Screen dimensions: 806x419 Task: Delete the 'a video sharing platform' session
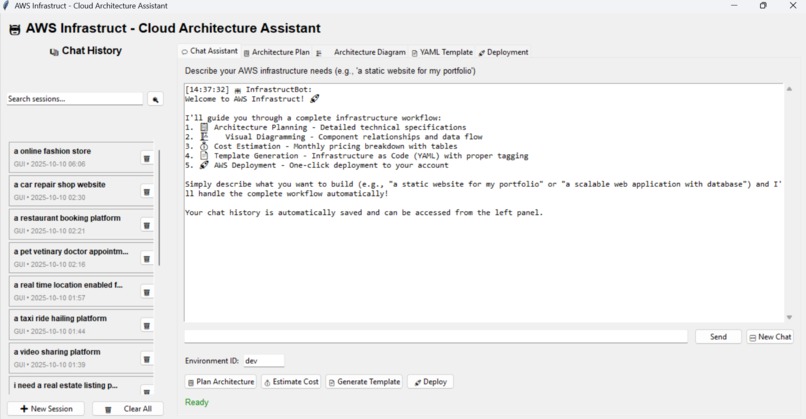tap(146, 359)
